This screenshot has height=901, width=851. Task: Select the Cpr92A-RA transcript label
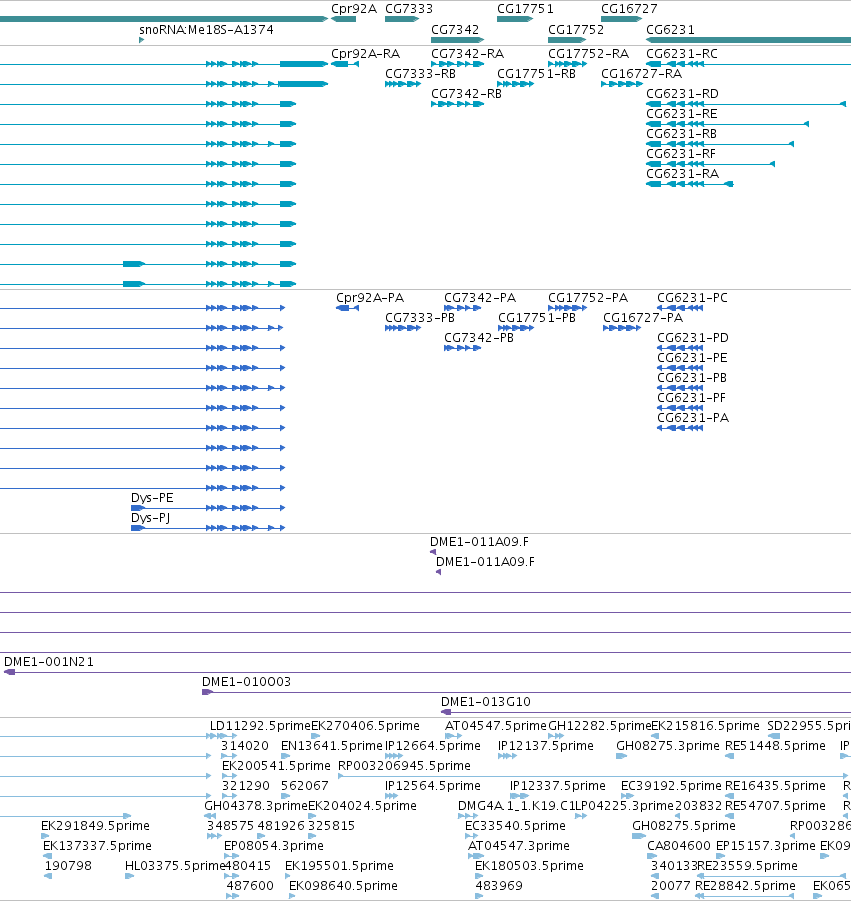click(x=365, y=53)
